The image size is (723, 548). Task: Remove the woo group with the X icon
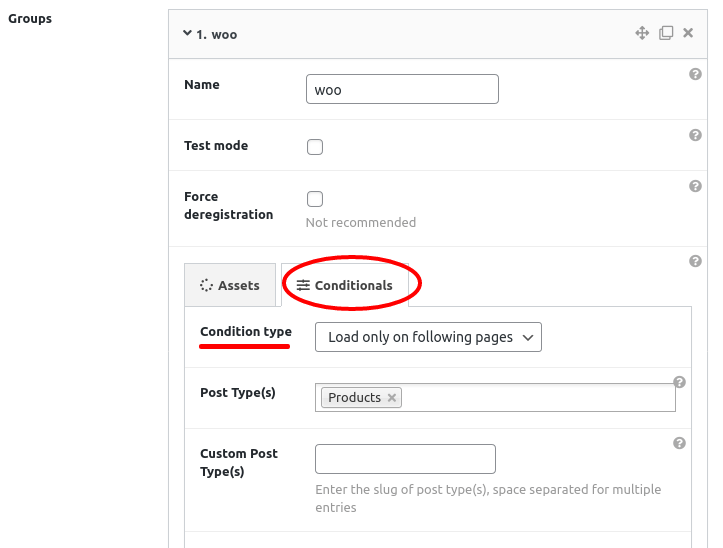coord(688,33)
